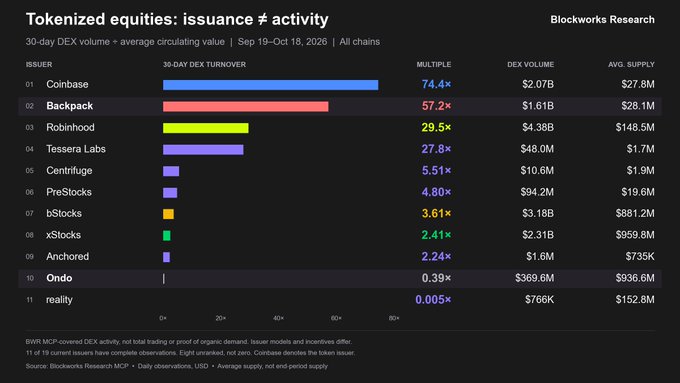The height and width of the screenshot is (383, 680).
Task: Click Centrifuge's purple turnover bar
Action: coord(171,171)
